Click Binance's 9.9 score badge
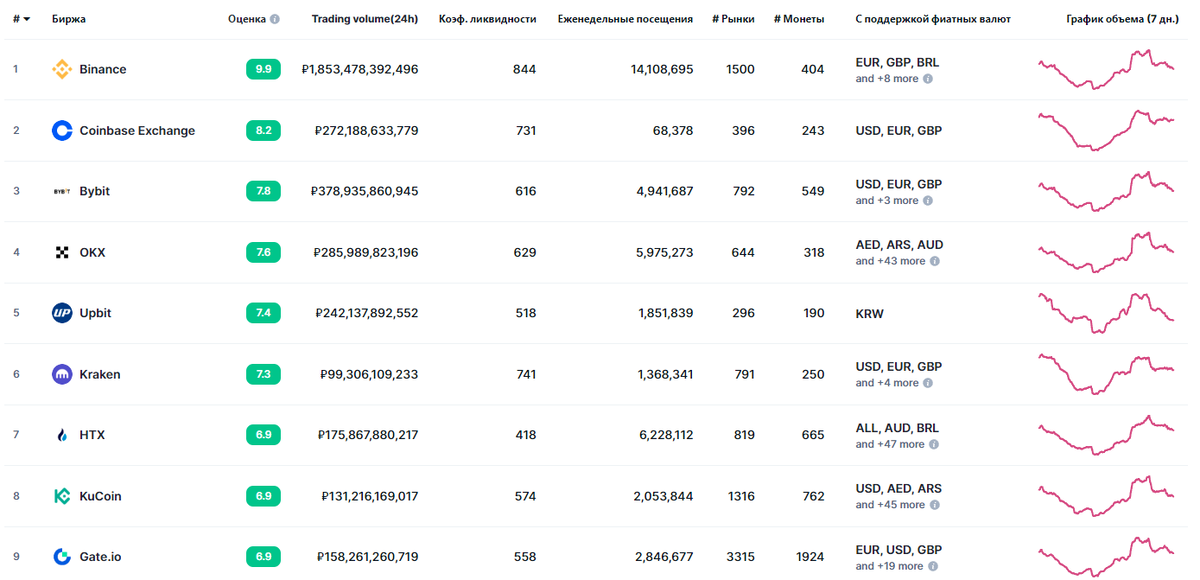This screenshot has height=580, width=1200. click(x=263, y=69)
